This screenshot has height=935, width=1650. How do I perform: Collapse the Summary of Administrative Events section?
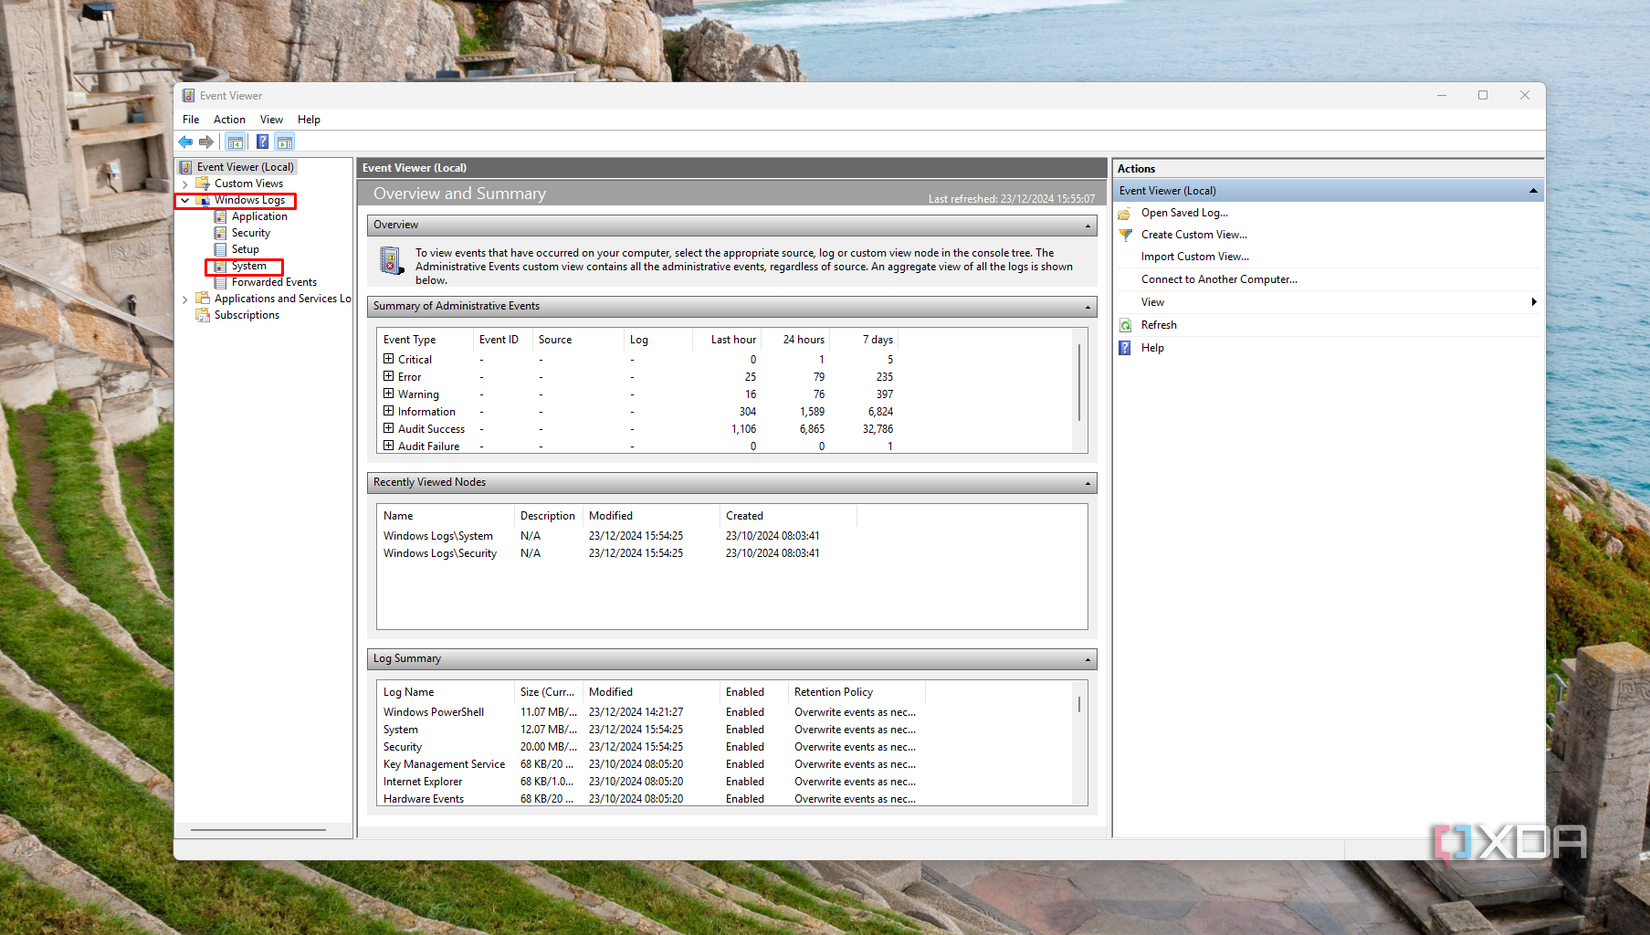pyautogui.click(x=1087, y=306)
